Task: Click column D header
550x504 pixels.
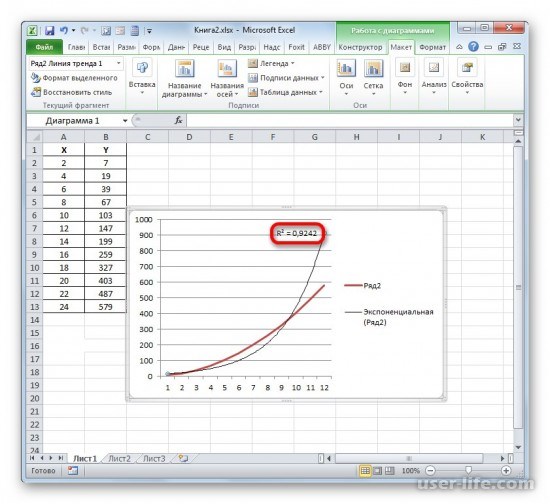Action: tap(189, 137)
